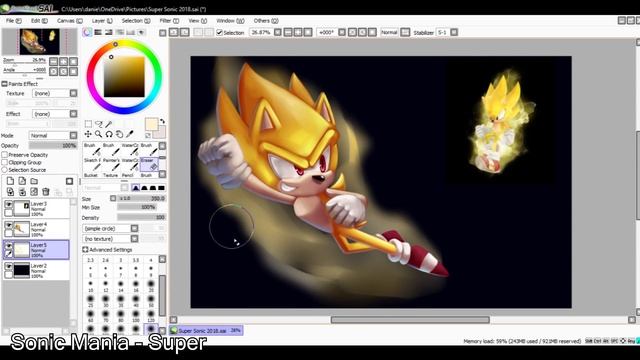Expand the Advanced Settings section
640x360 pixels.
[85, 250]
